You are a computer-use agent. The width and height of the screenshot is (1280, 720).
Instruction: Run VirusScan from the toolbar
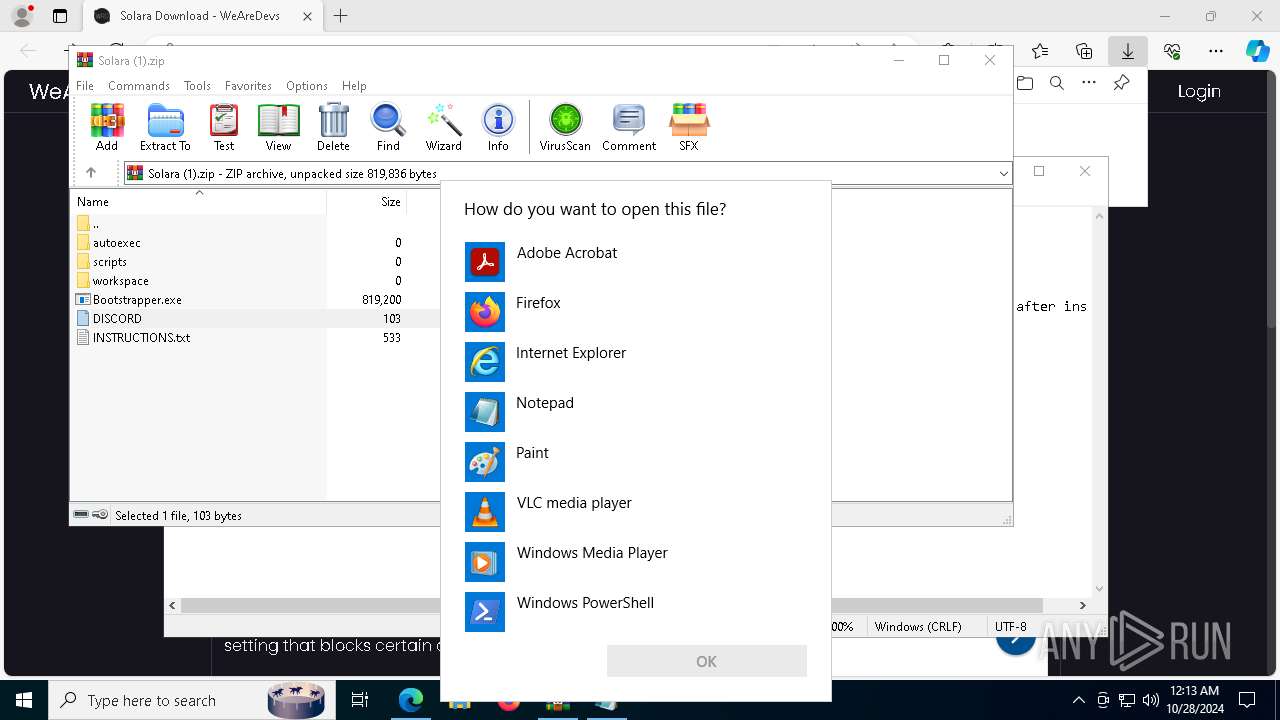pos(565,127)
